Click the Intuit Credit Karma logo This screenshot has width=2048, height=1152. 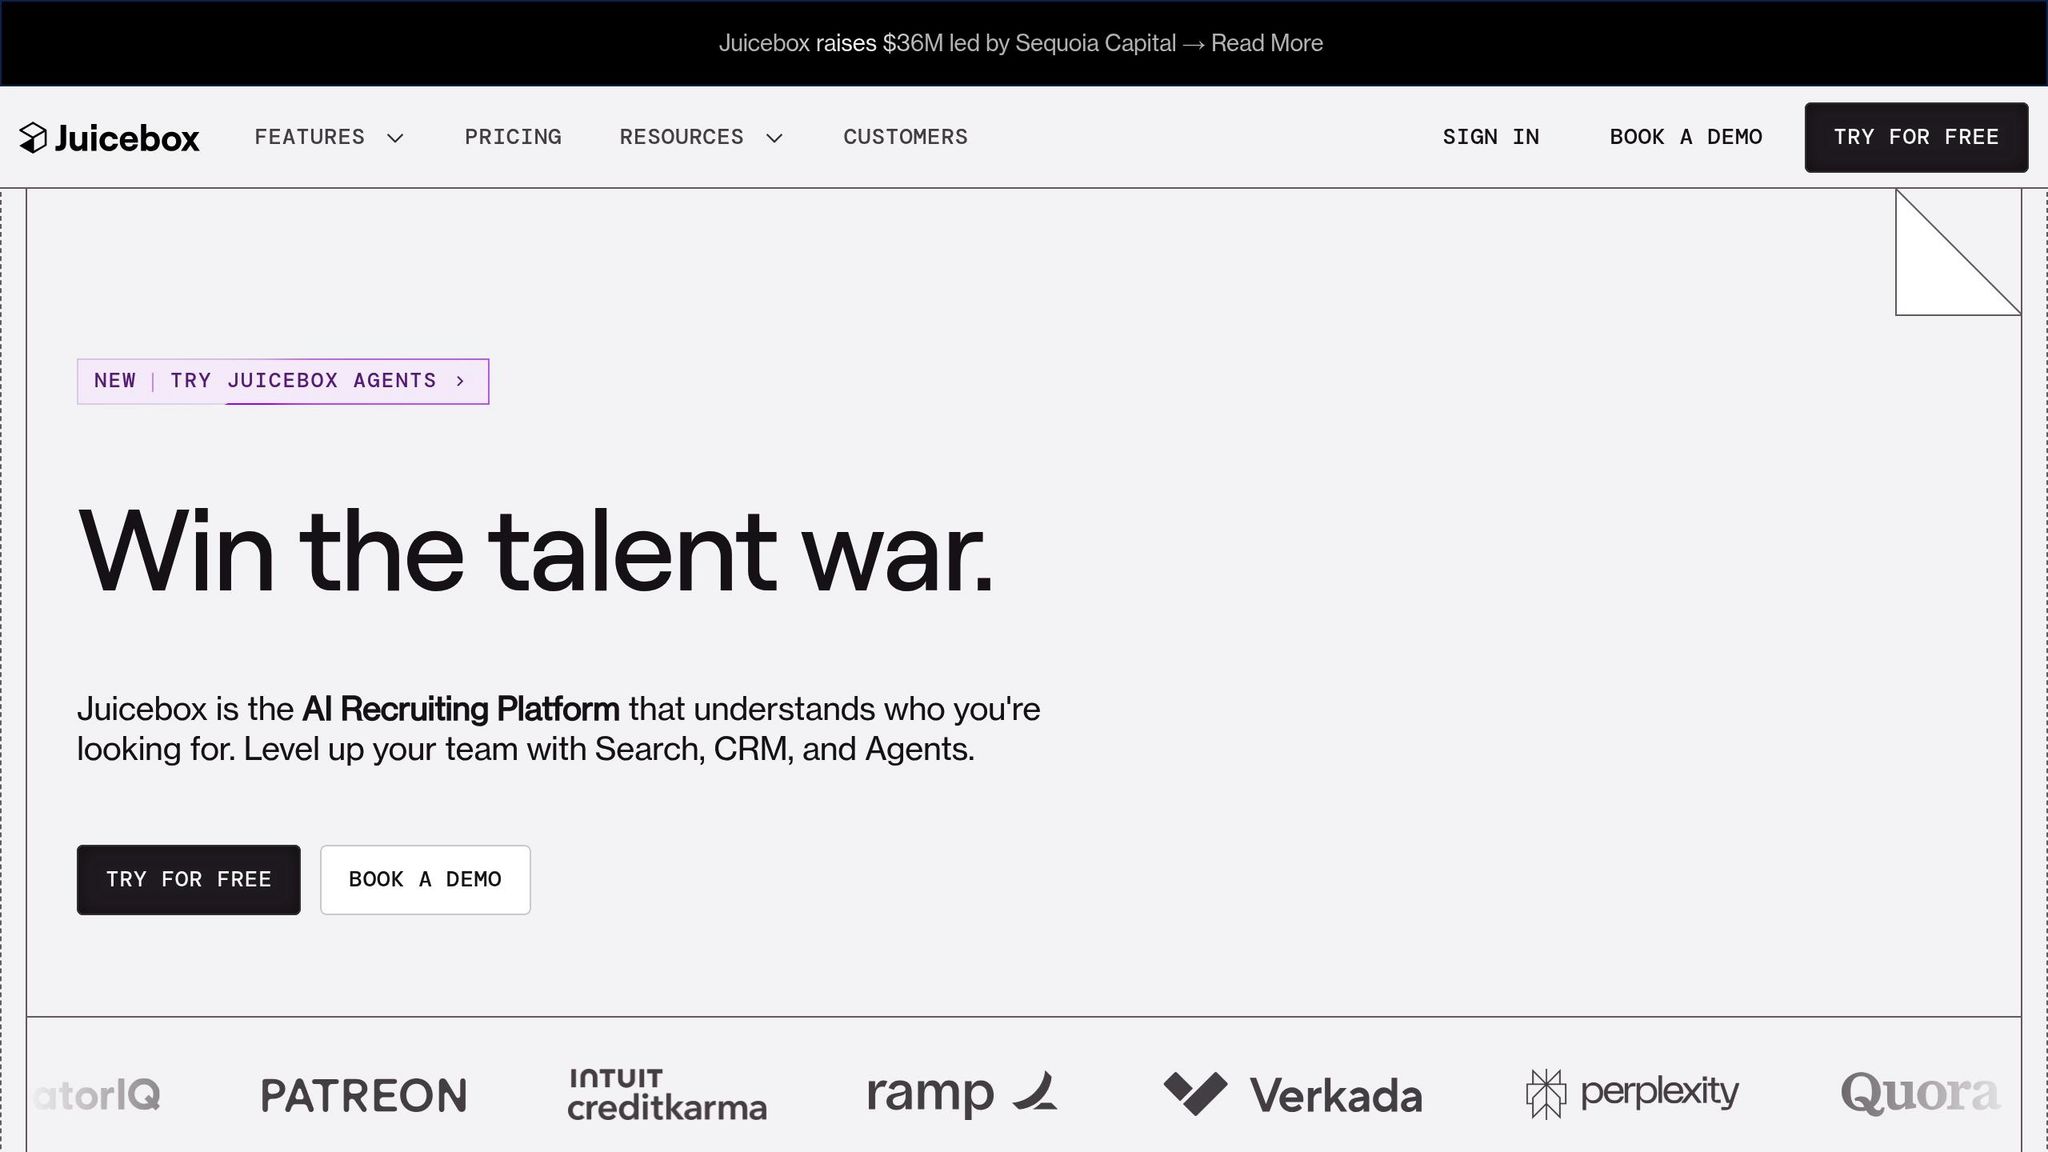pyautogui.click(x=667, y=1095)
